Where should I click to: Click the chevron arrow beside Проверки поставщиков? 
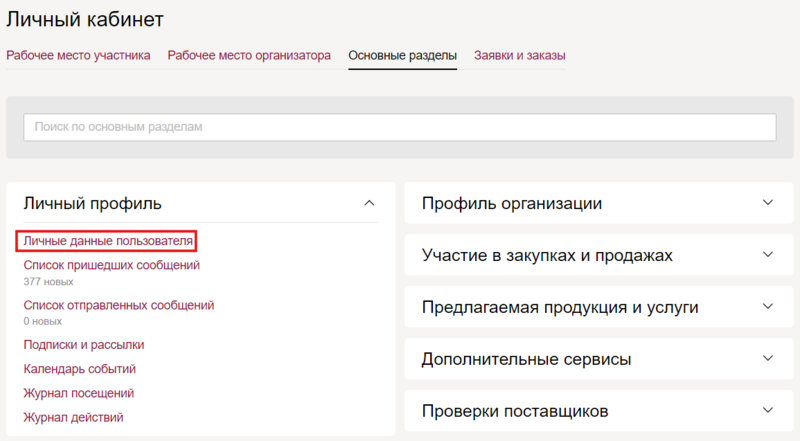[x=768, y=410]
